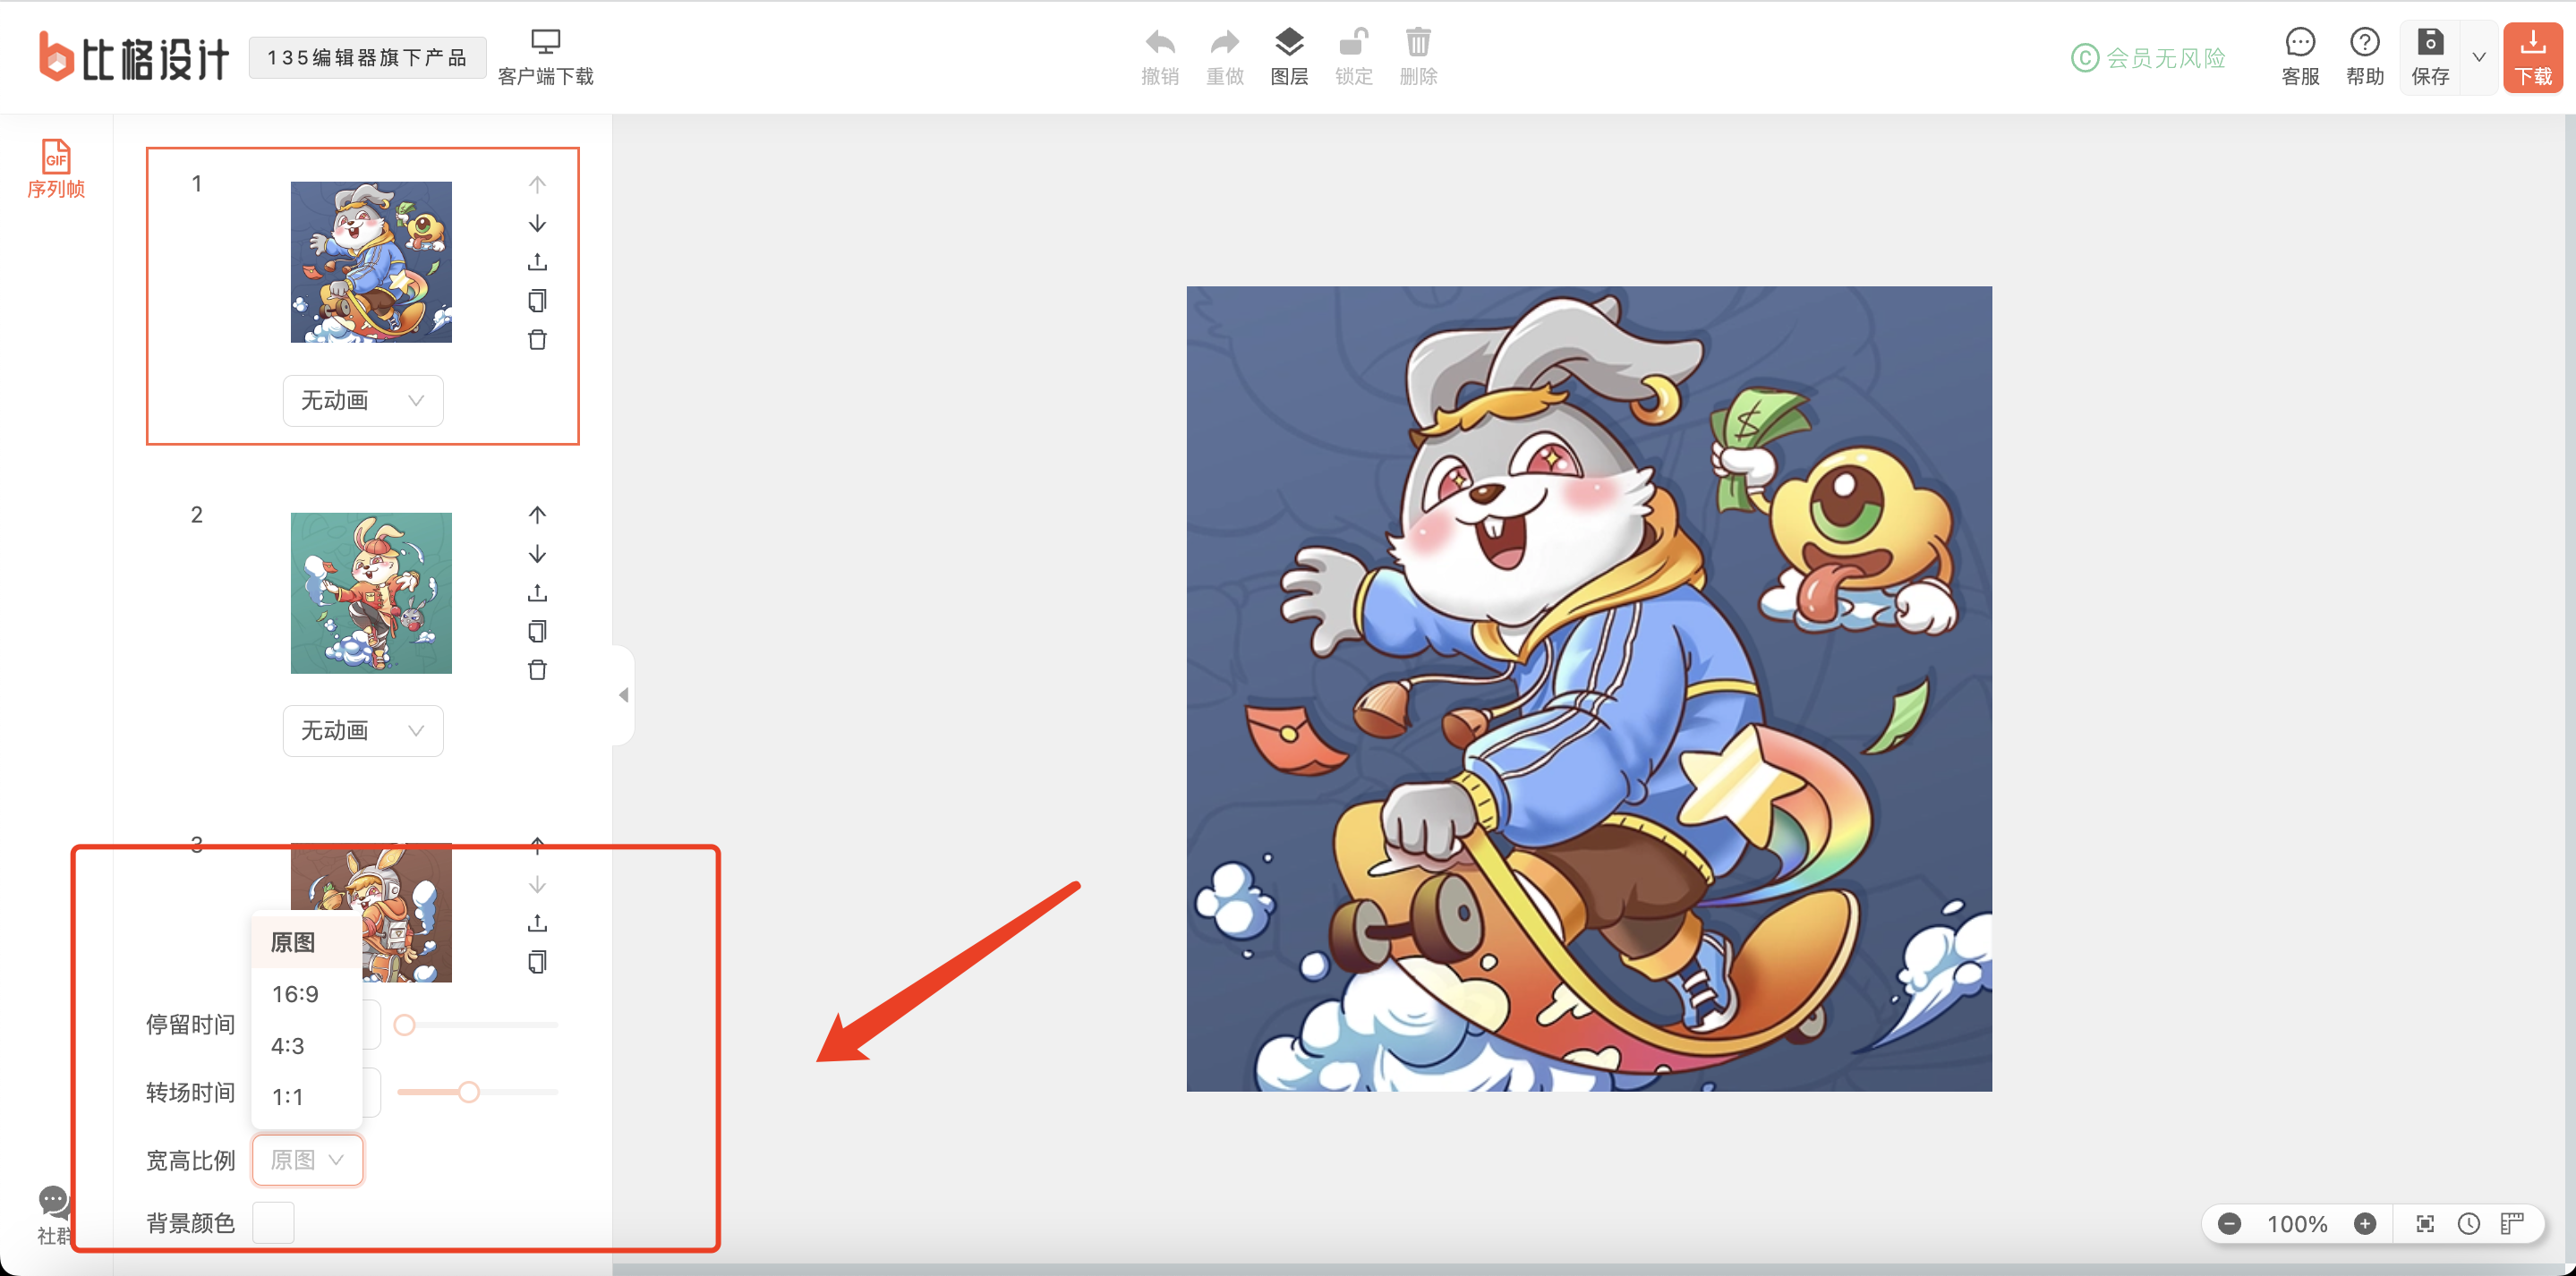Open frame 2 无动画 animation dropdown

363,731
